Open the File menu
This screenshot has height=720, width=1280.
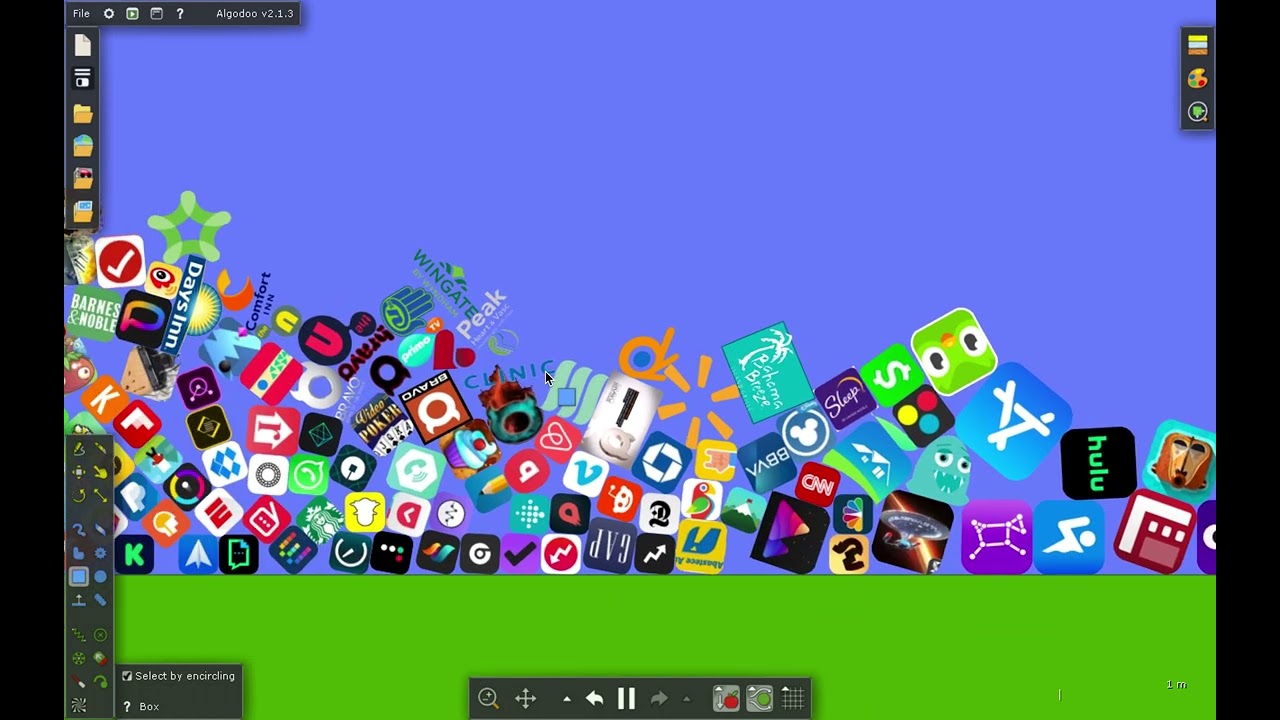point(81,14)
